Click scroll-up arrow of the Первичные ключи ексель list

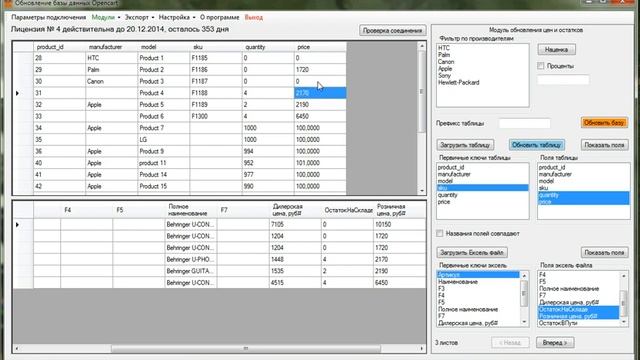tap(524, 276)
